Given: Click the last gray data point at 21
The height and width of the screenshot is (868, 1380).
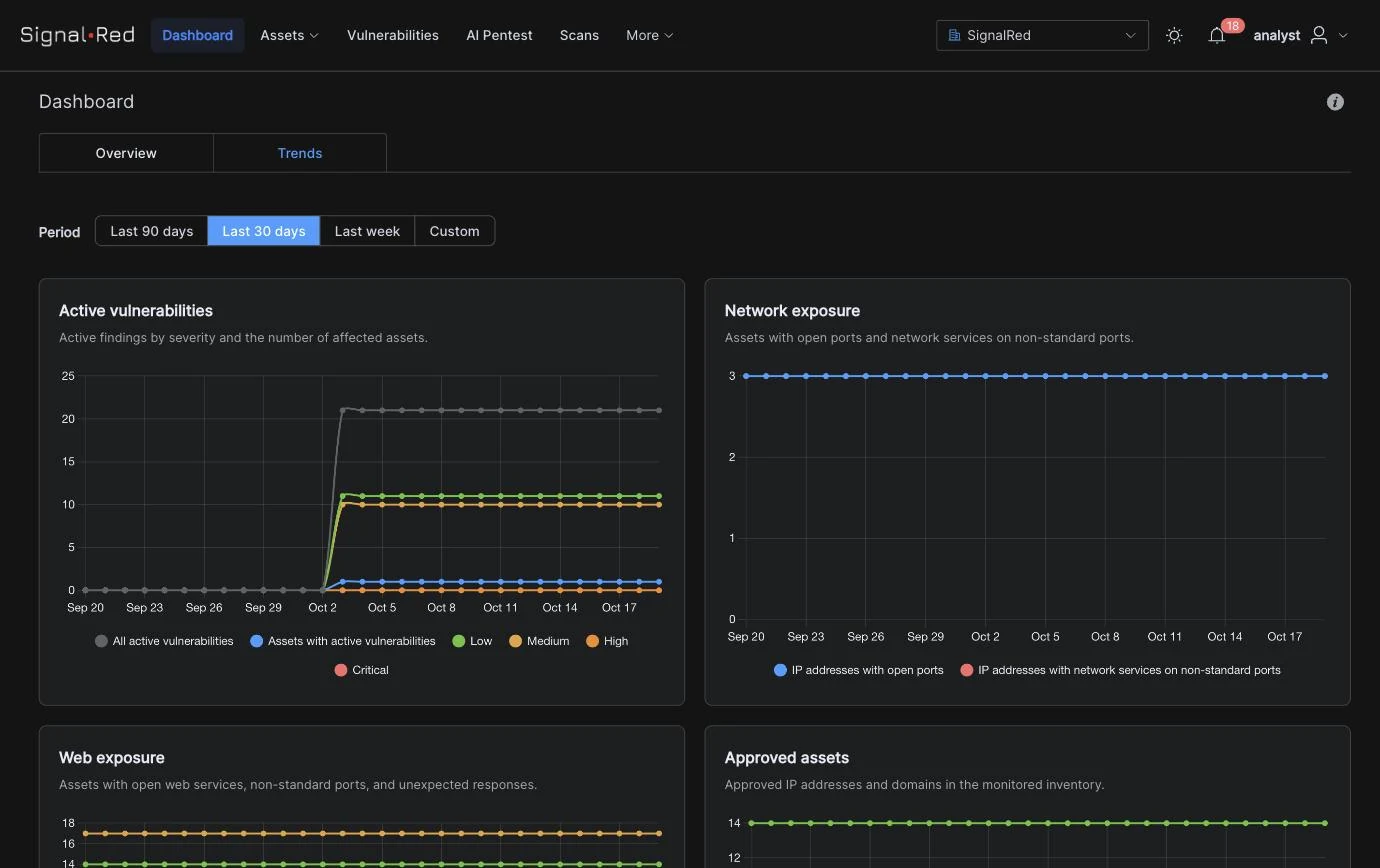Looking at the screenshot, I should point(659,410).
